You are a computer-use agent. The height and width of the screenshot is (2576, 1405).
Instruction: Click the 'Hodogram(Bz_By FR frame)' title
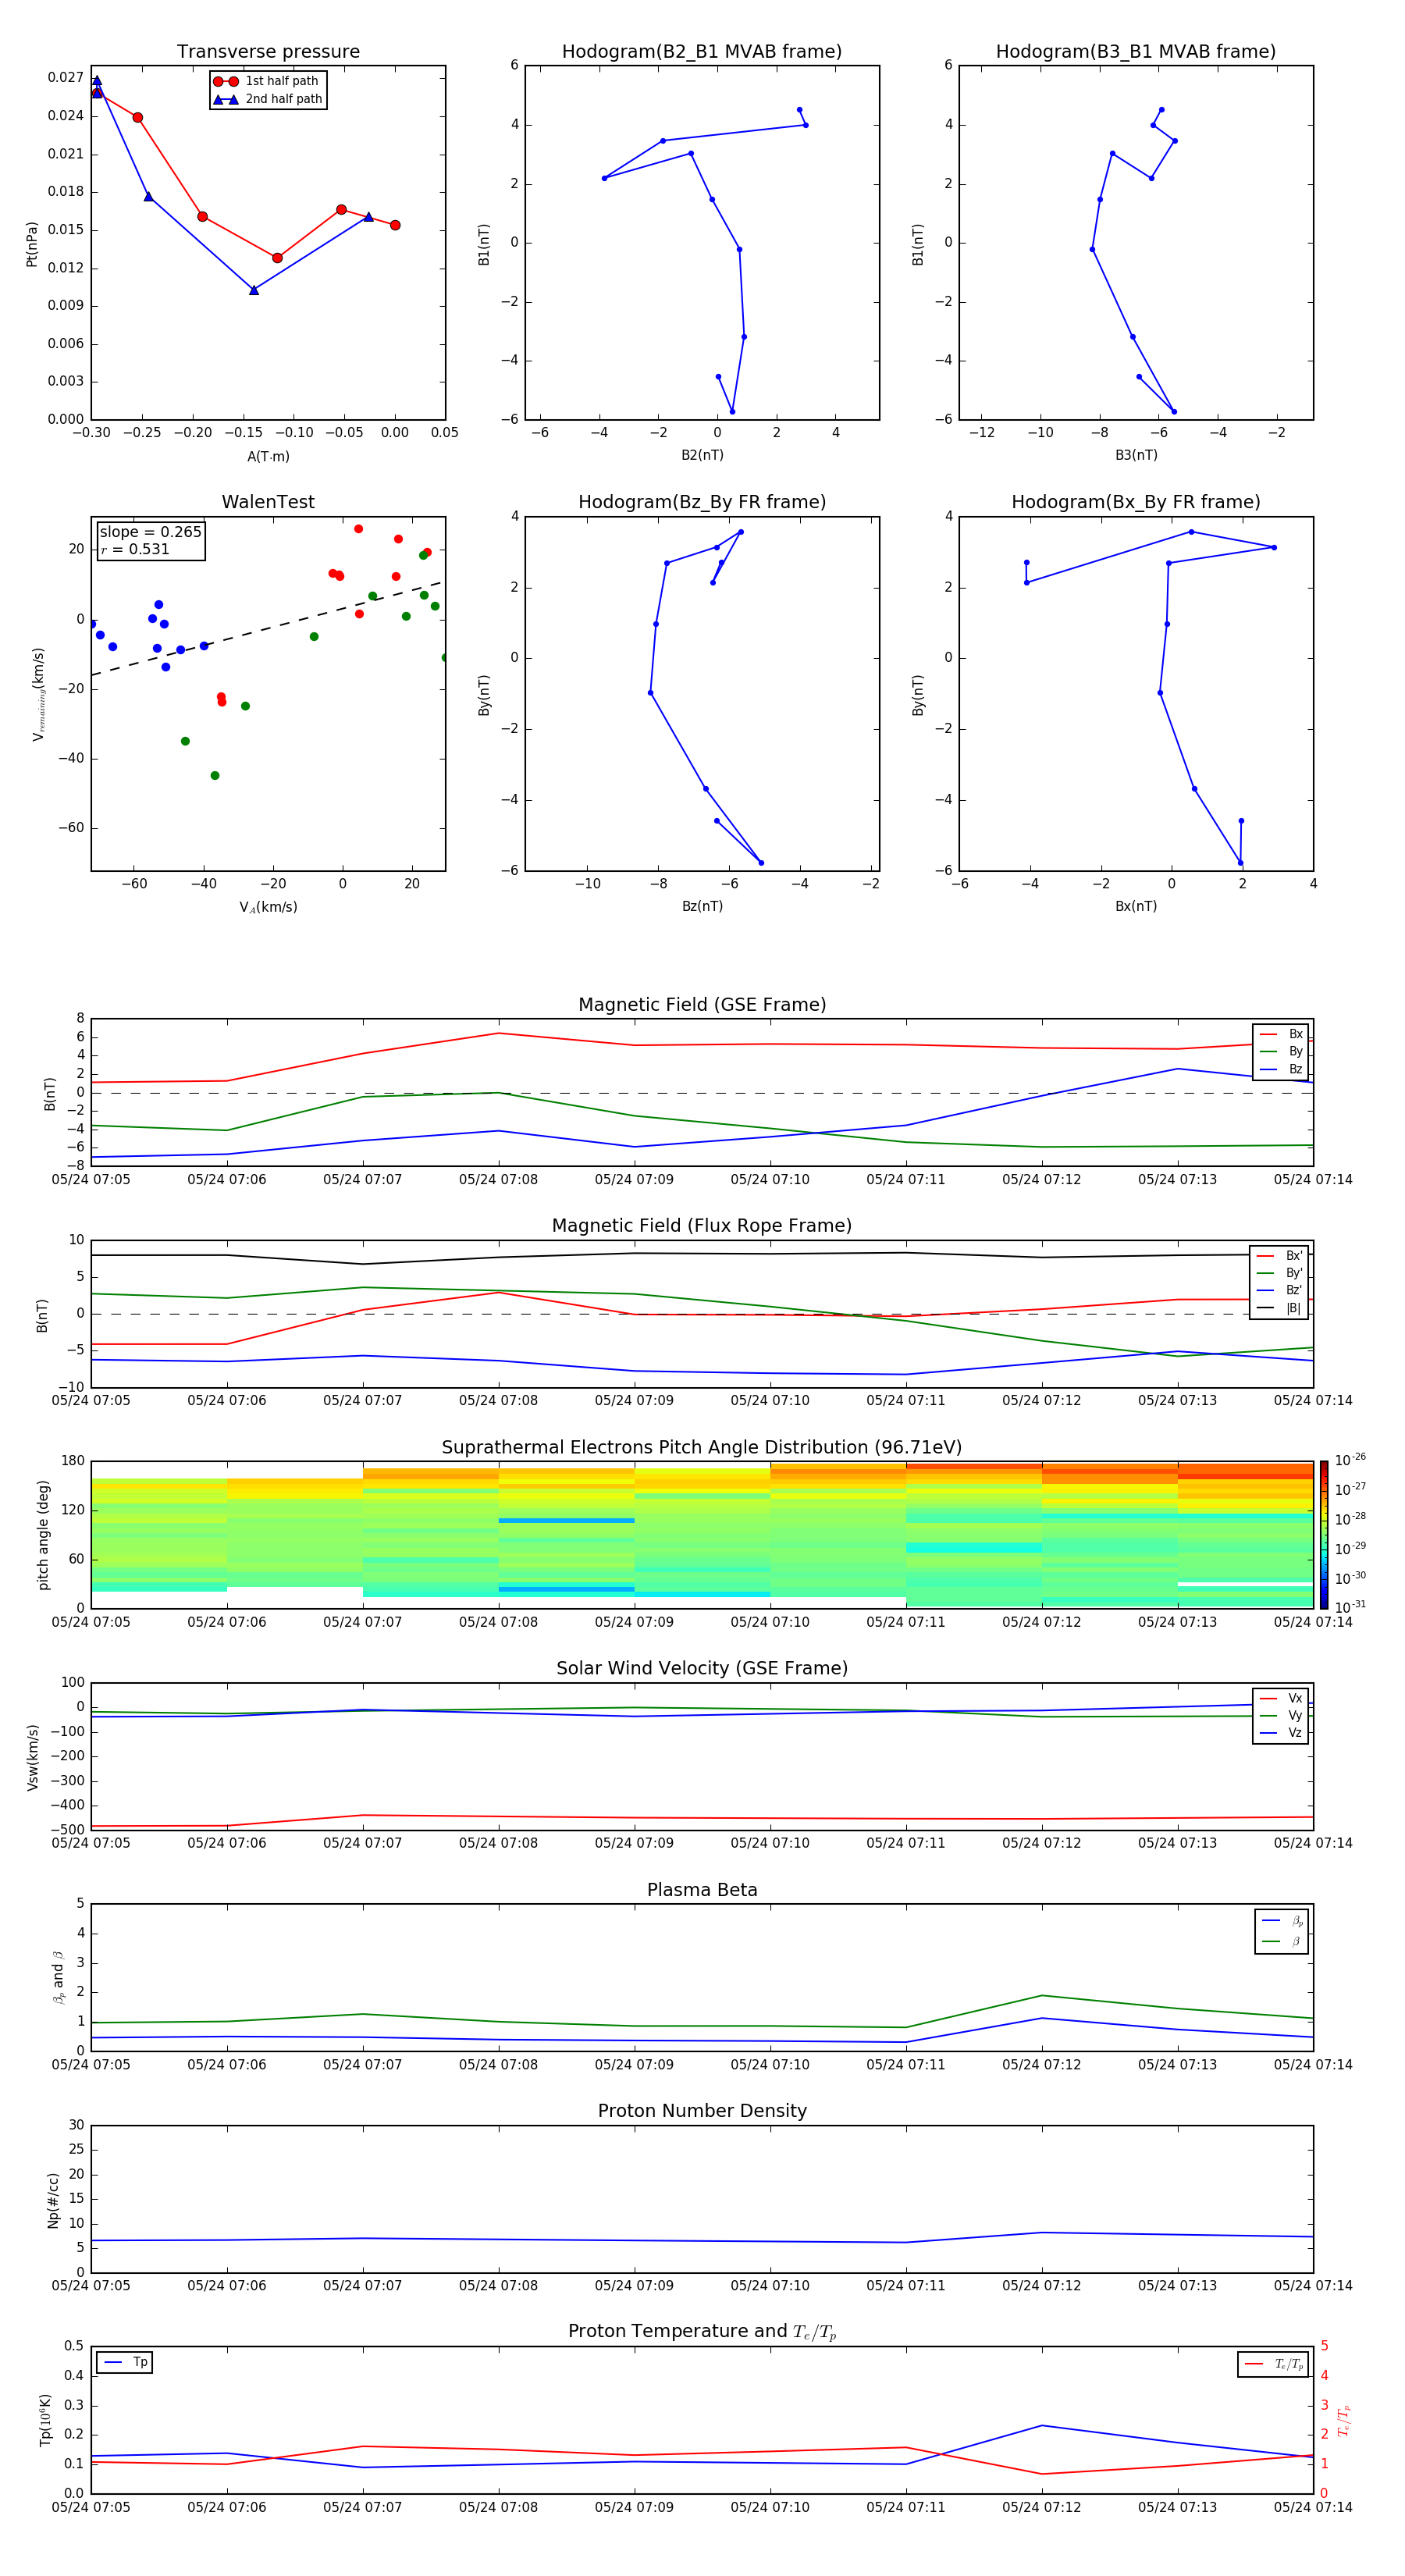click(702, 502)
